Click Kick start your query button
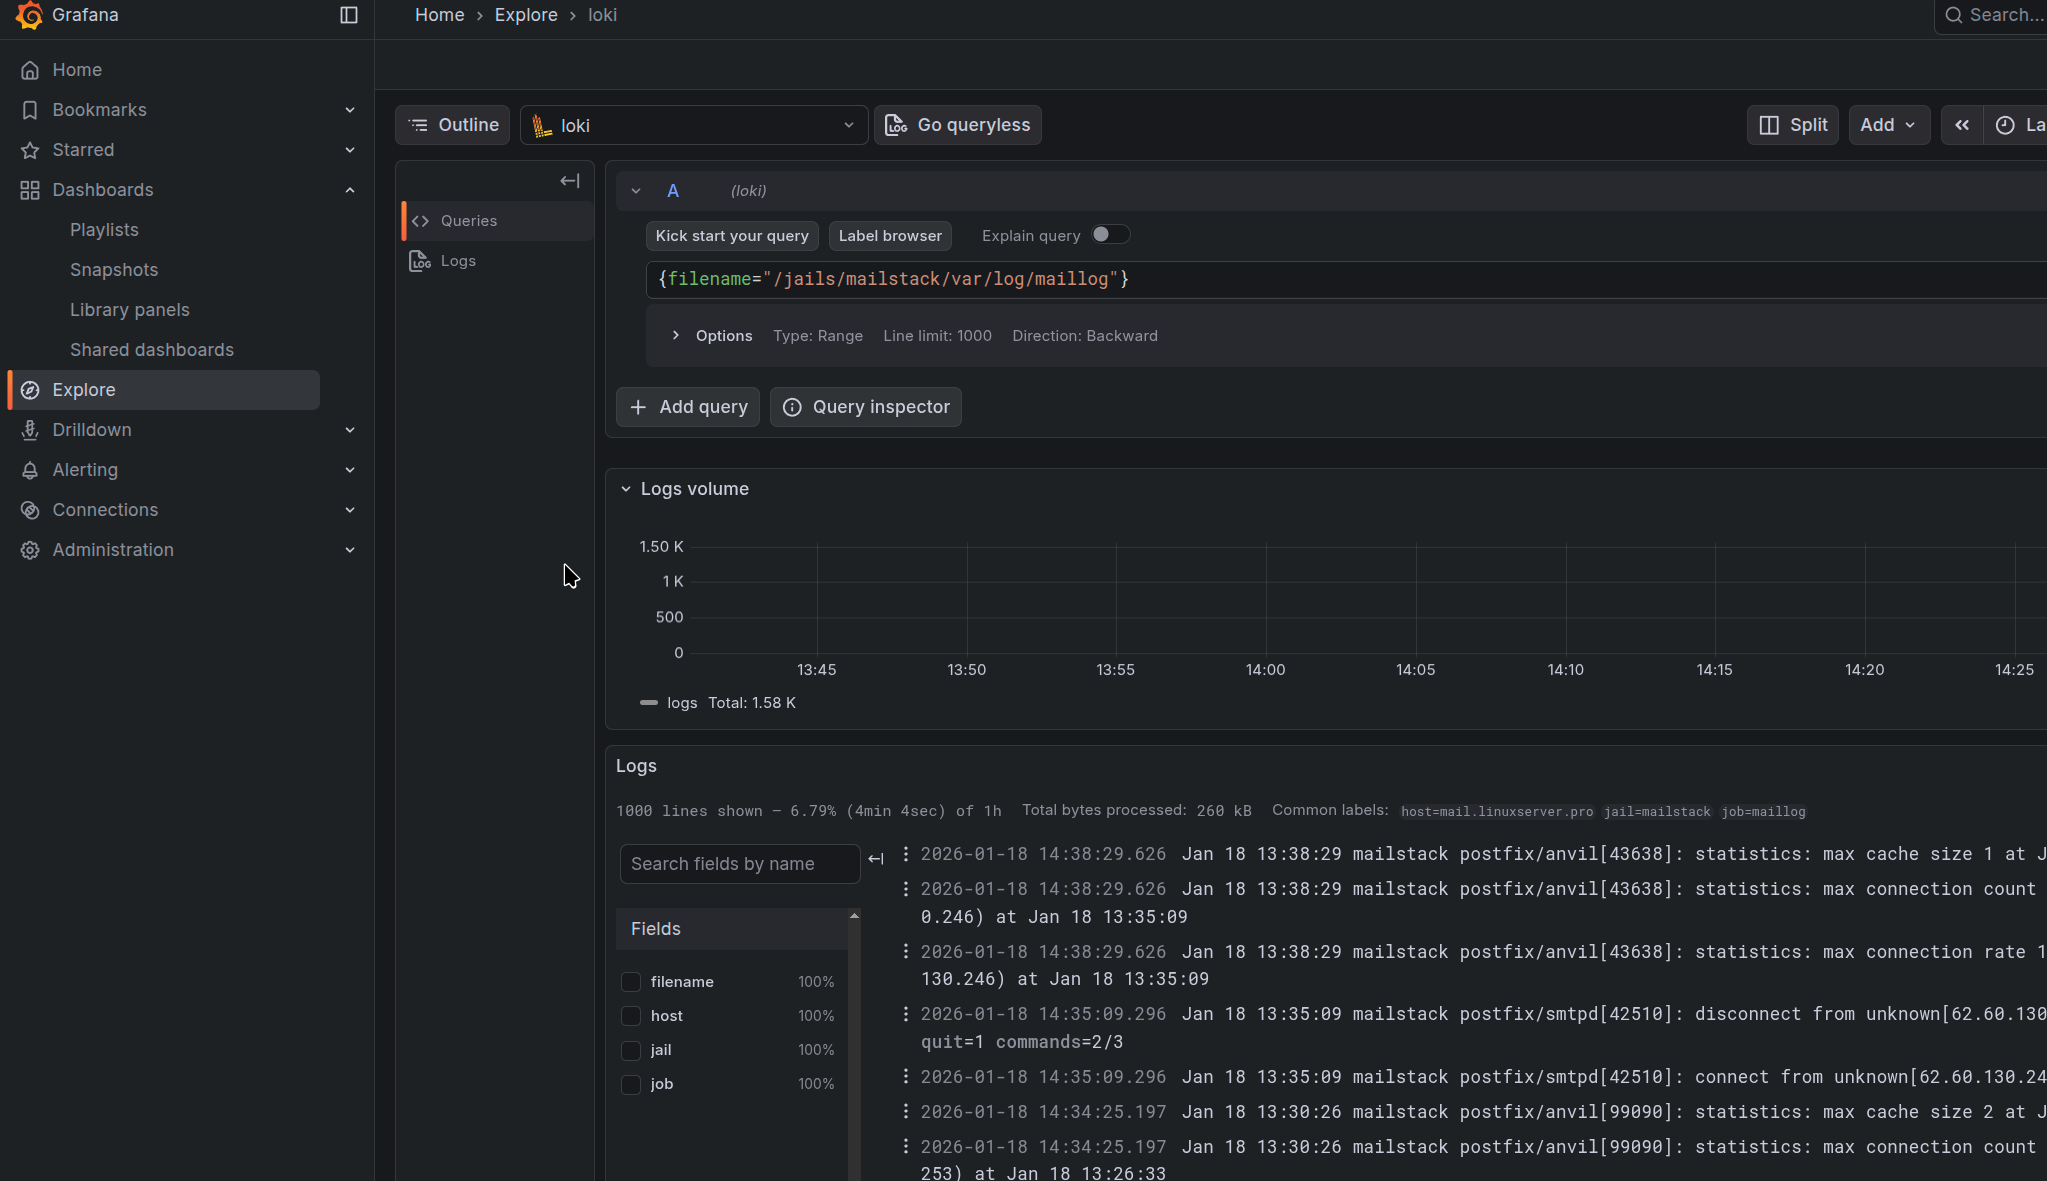The height and width of the screenshot is (1181, 2047). [731, 236]
